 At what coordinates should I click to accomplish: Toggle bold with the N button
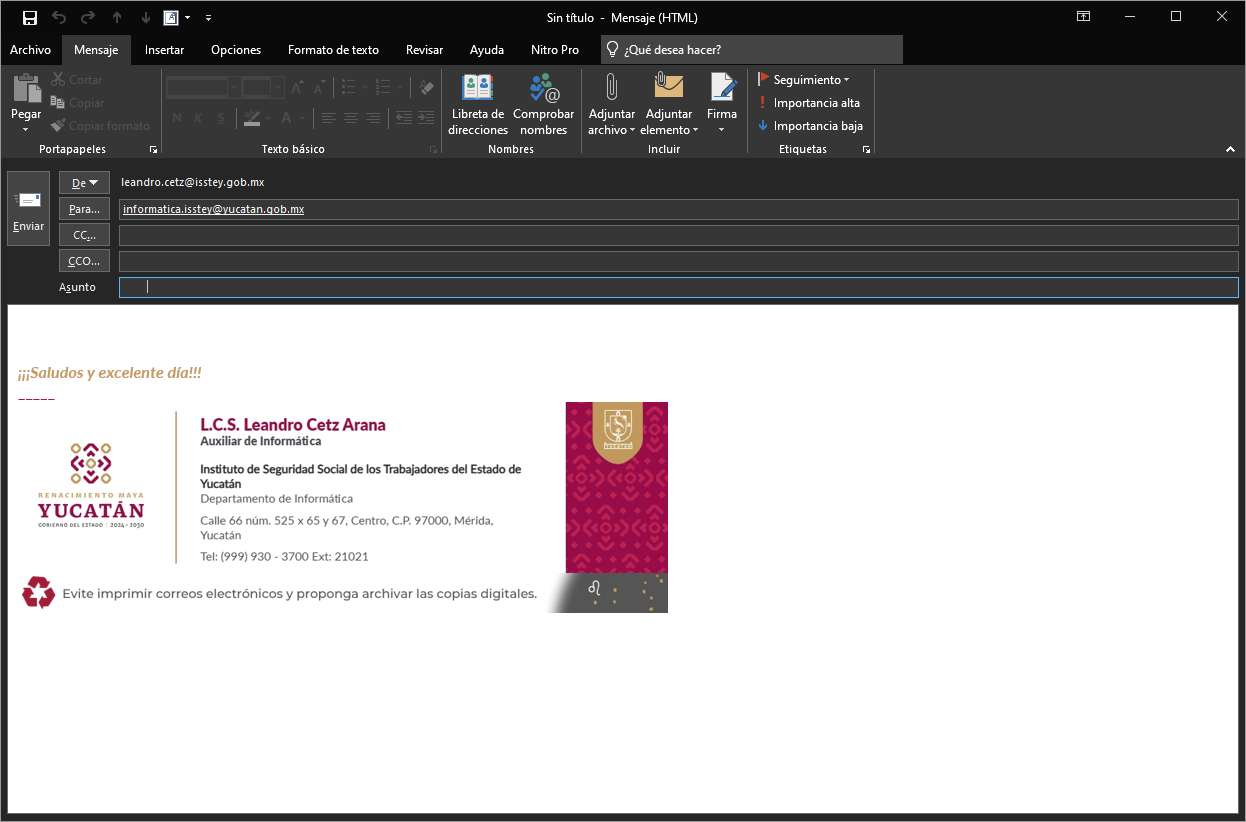[176, 118]
